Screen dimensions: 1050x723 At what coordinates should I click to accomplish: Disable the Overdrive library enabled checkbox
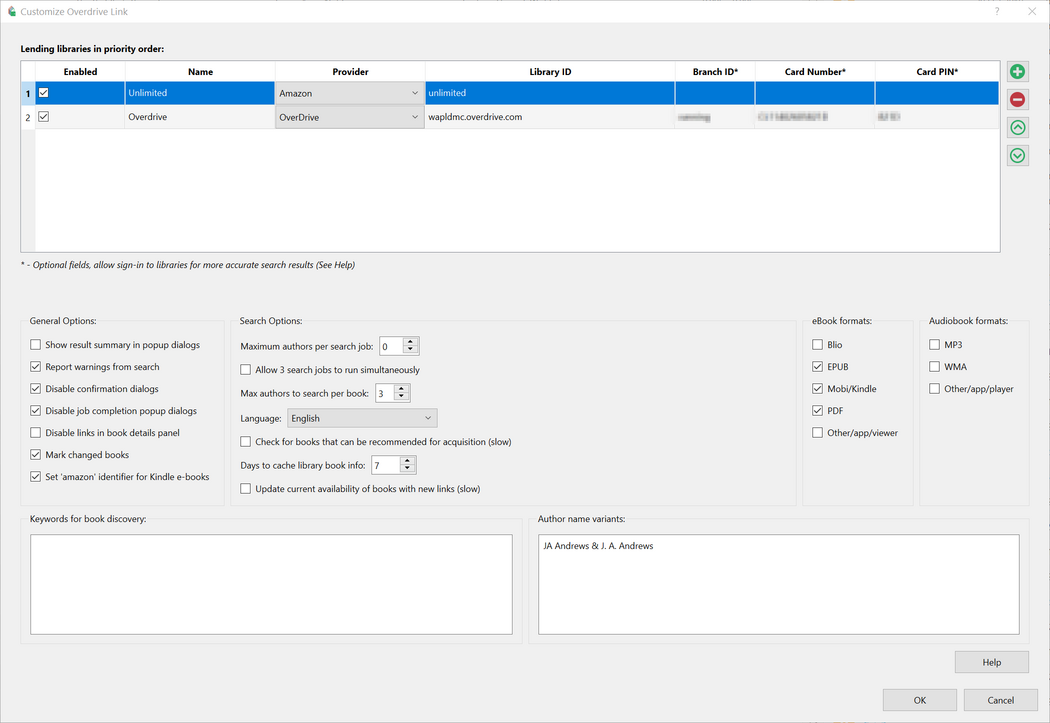(44, 116)
